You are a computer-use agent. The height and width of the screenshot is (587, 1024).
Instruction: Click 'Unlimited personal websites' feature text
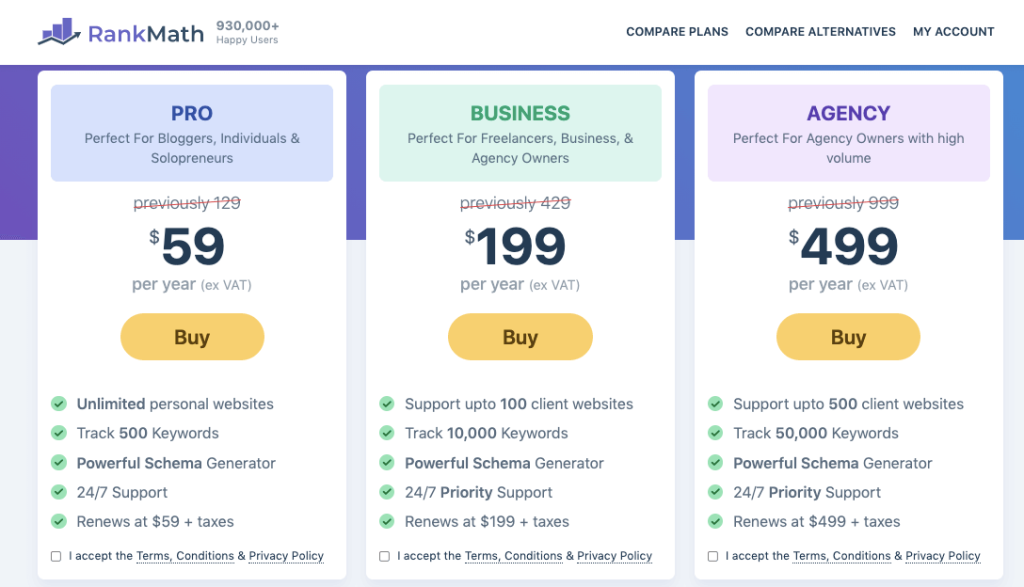click(175, 404)
